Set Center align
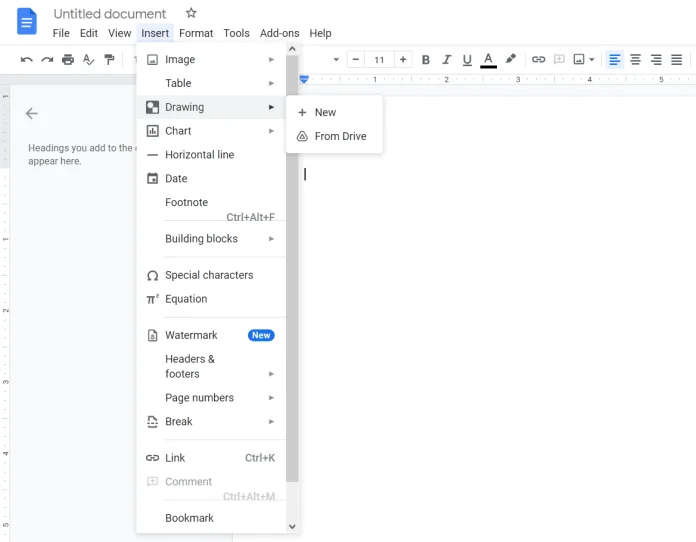The width and height of the screenshot is (696, 542). pos(635,59)
